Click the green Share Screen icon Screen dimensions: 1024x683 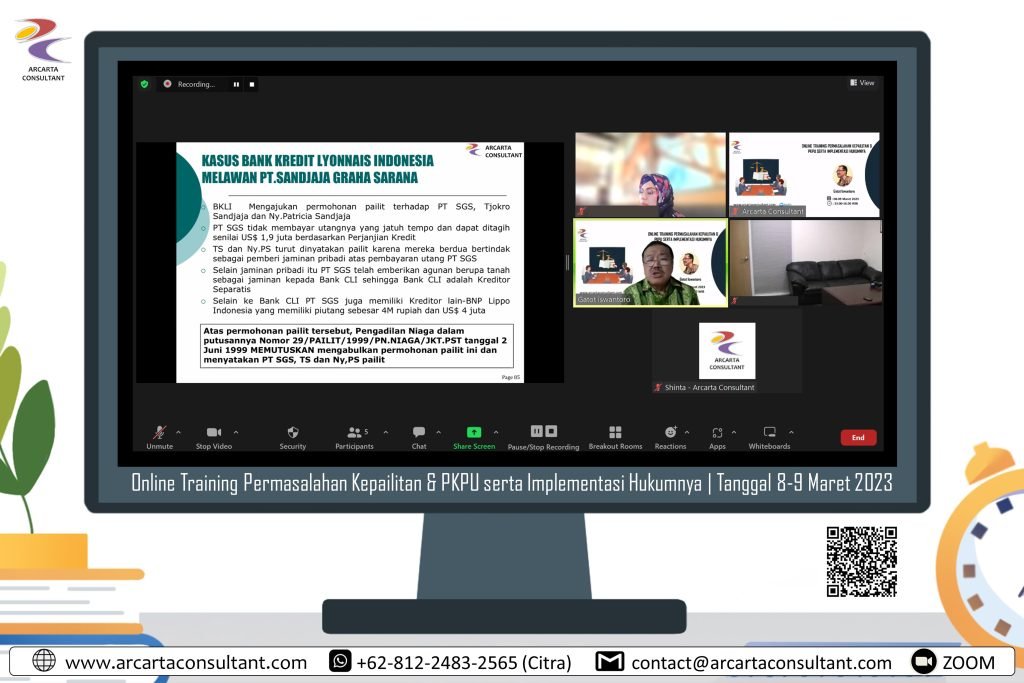pyautogui.click(x=474, y=433)
